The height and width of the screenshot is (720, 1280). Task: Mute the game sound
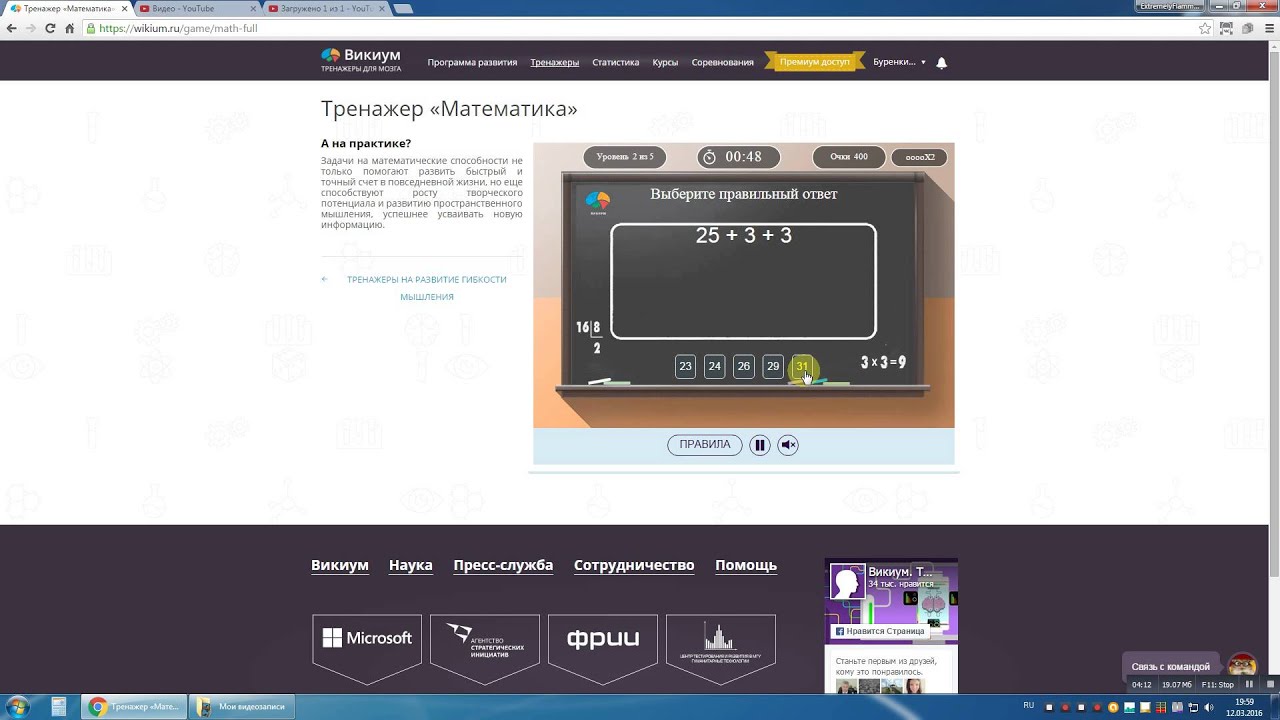tap(788, 445)
